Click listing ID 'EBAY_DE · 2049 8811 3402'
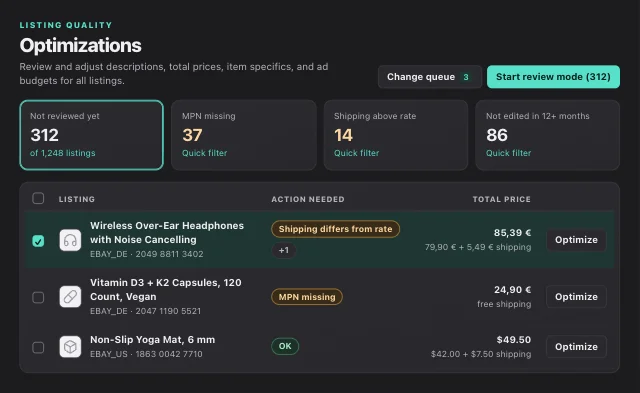Image resolution: width=640 pixels, height=393 pixels. (147, 254)
